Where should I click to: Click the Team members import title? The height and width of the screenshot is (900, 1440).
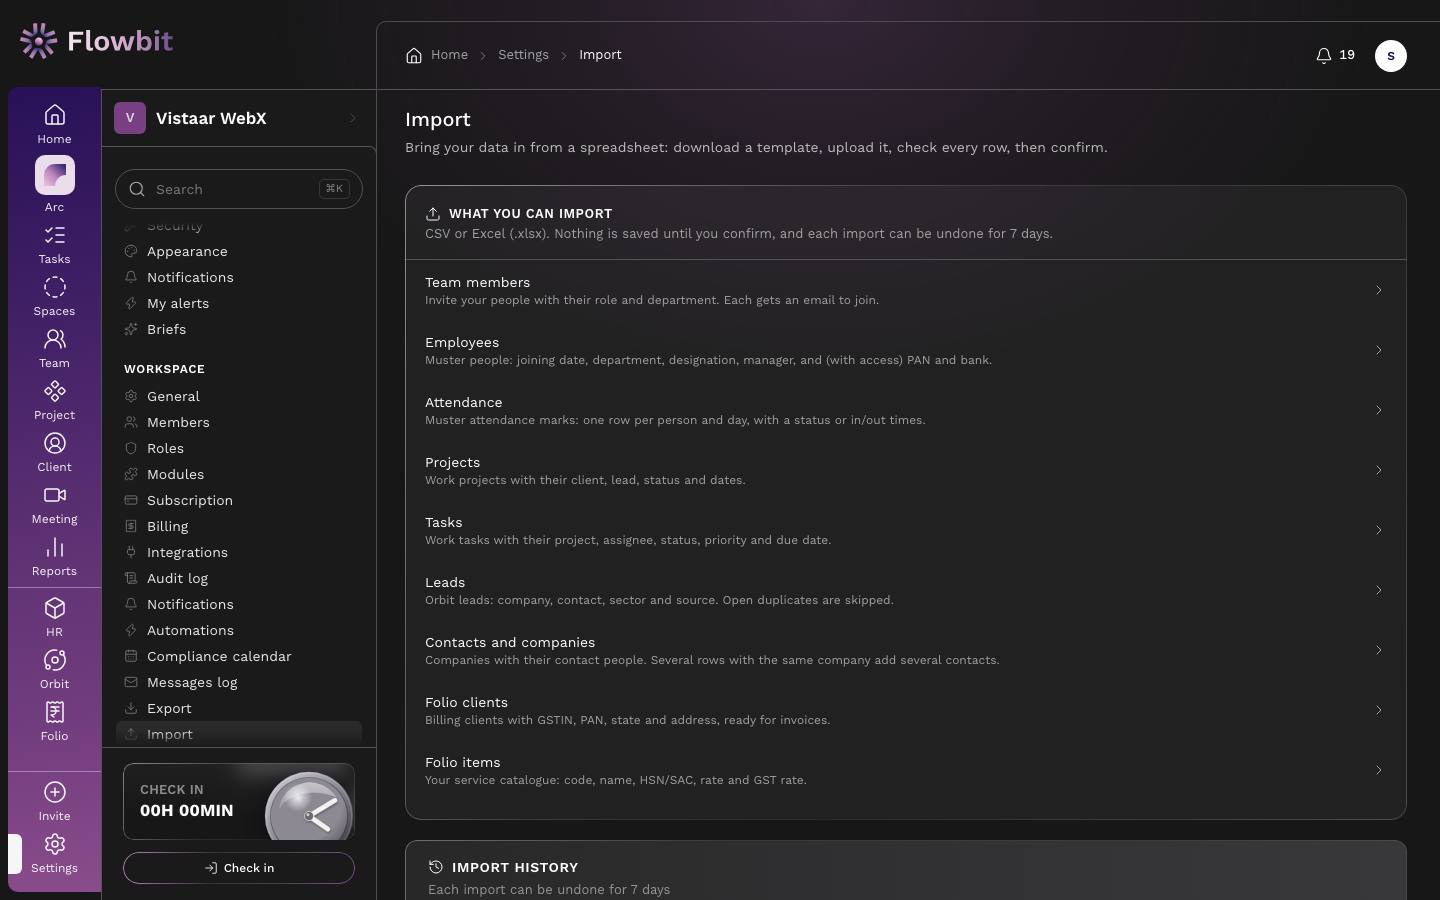477,283
